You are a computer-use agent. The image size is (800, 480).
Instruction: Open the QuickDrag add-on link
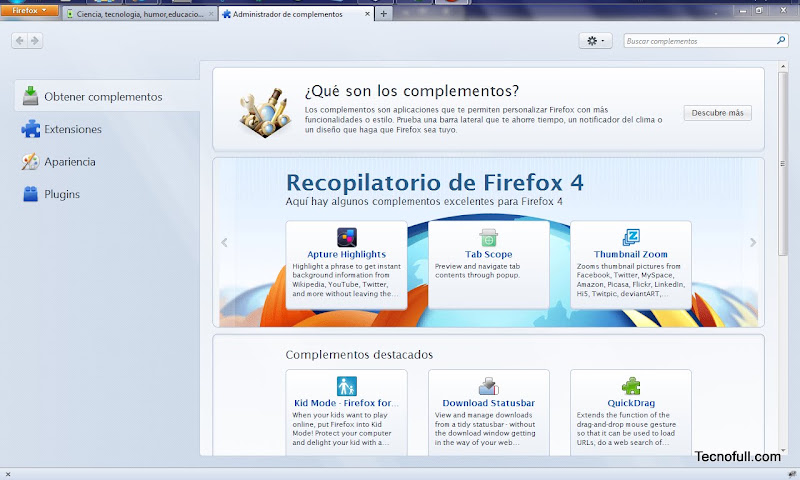point(631,403)
